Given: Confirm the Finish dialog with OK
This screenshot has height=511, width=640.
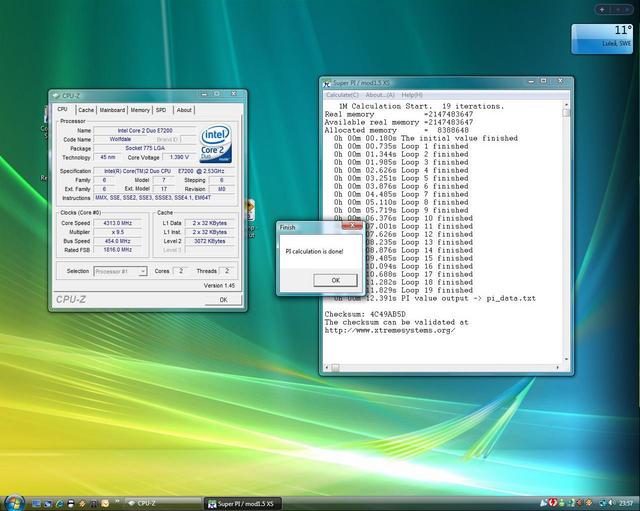Looking at the screenshot, I should 335,280.
